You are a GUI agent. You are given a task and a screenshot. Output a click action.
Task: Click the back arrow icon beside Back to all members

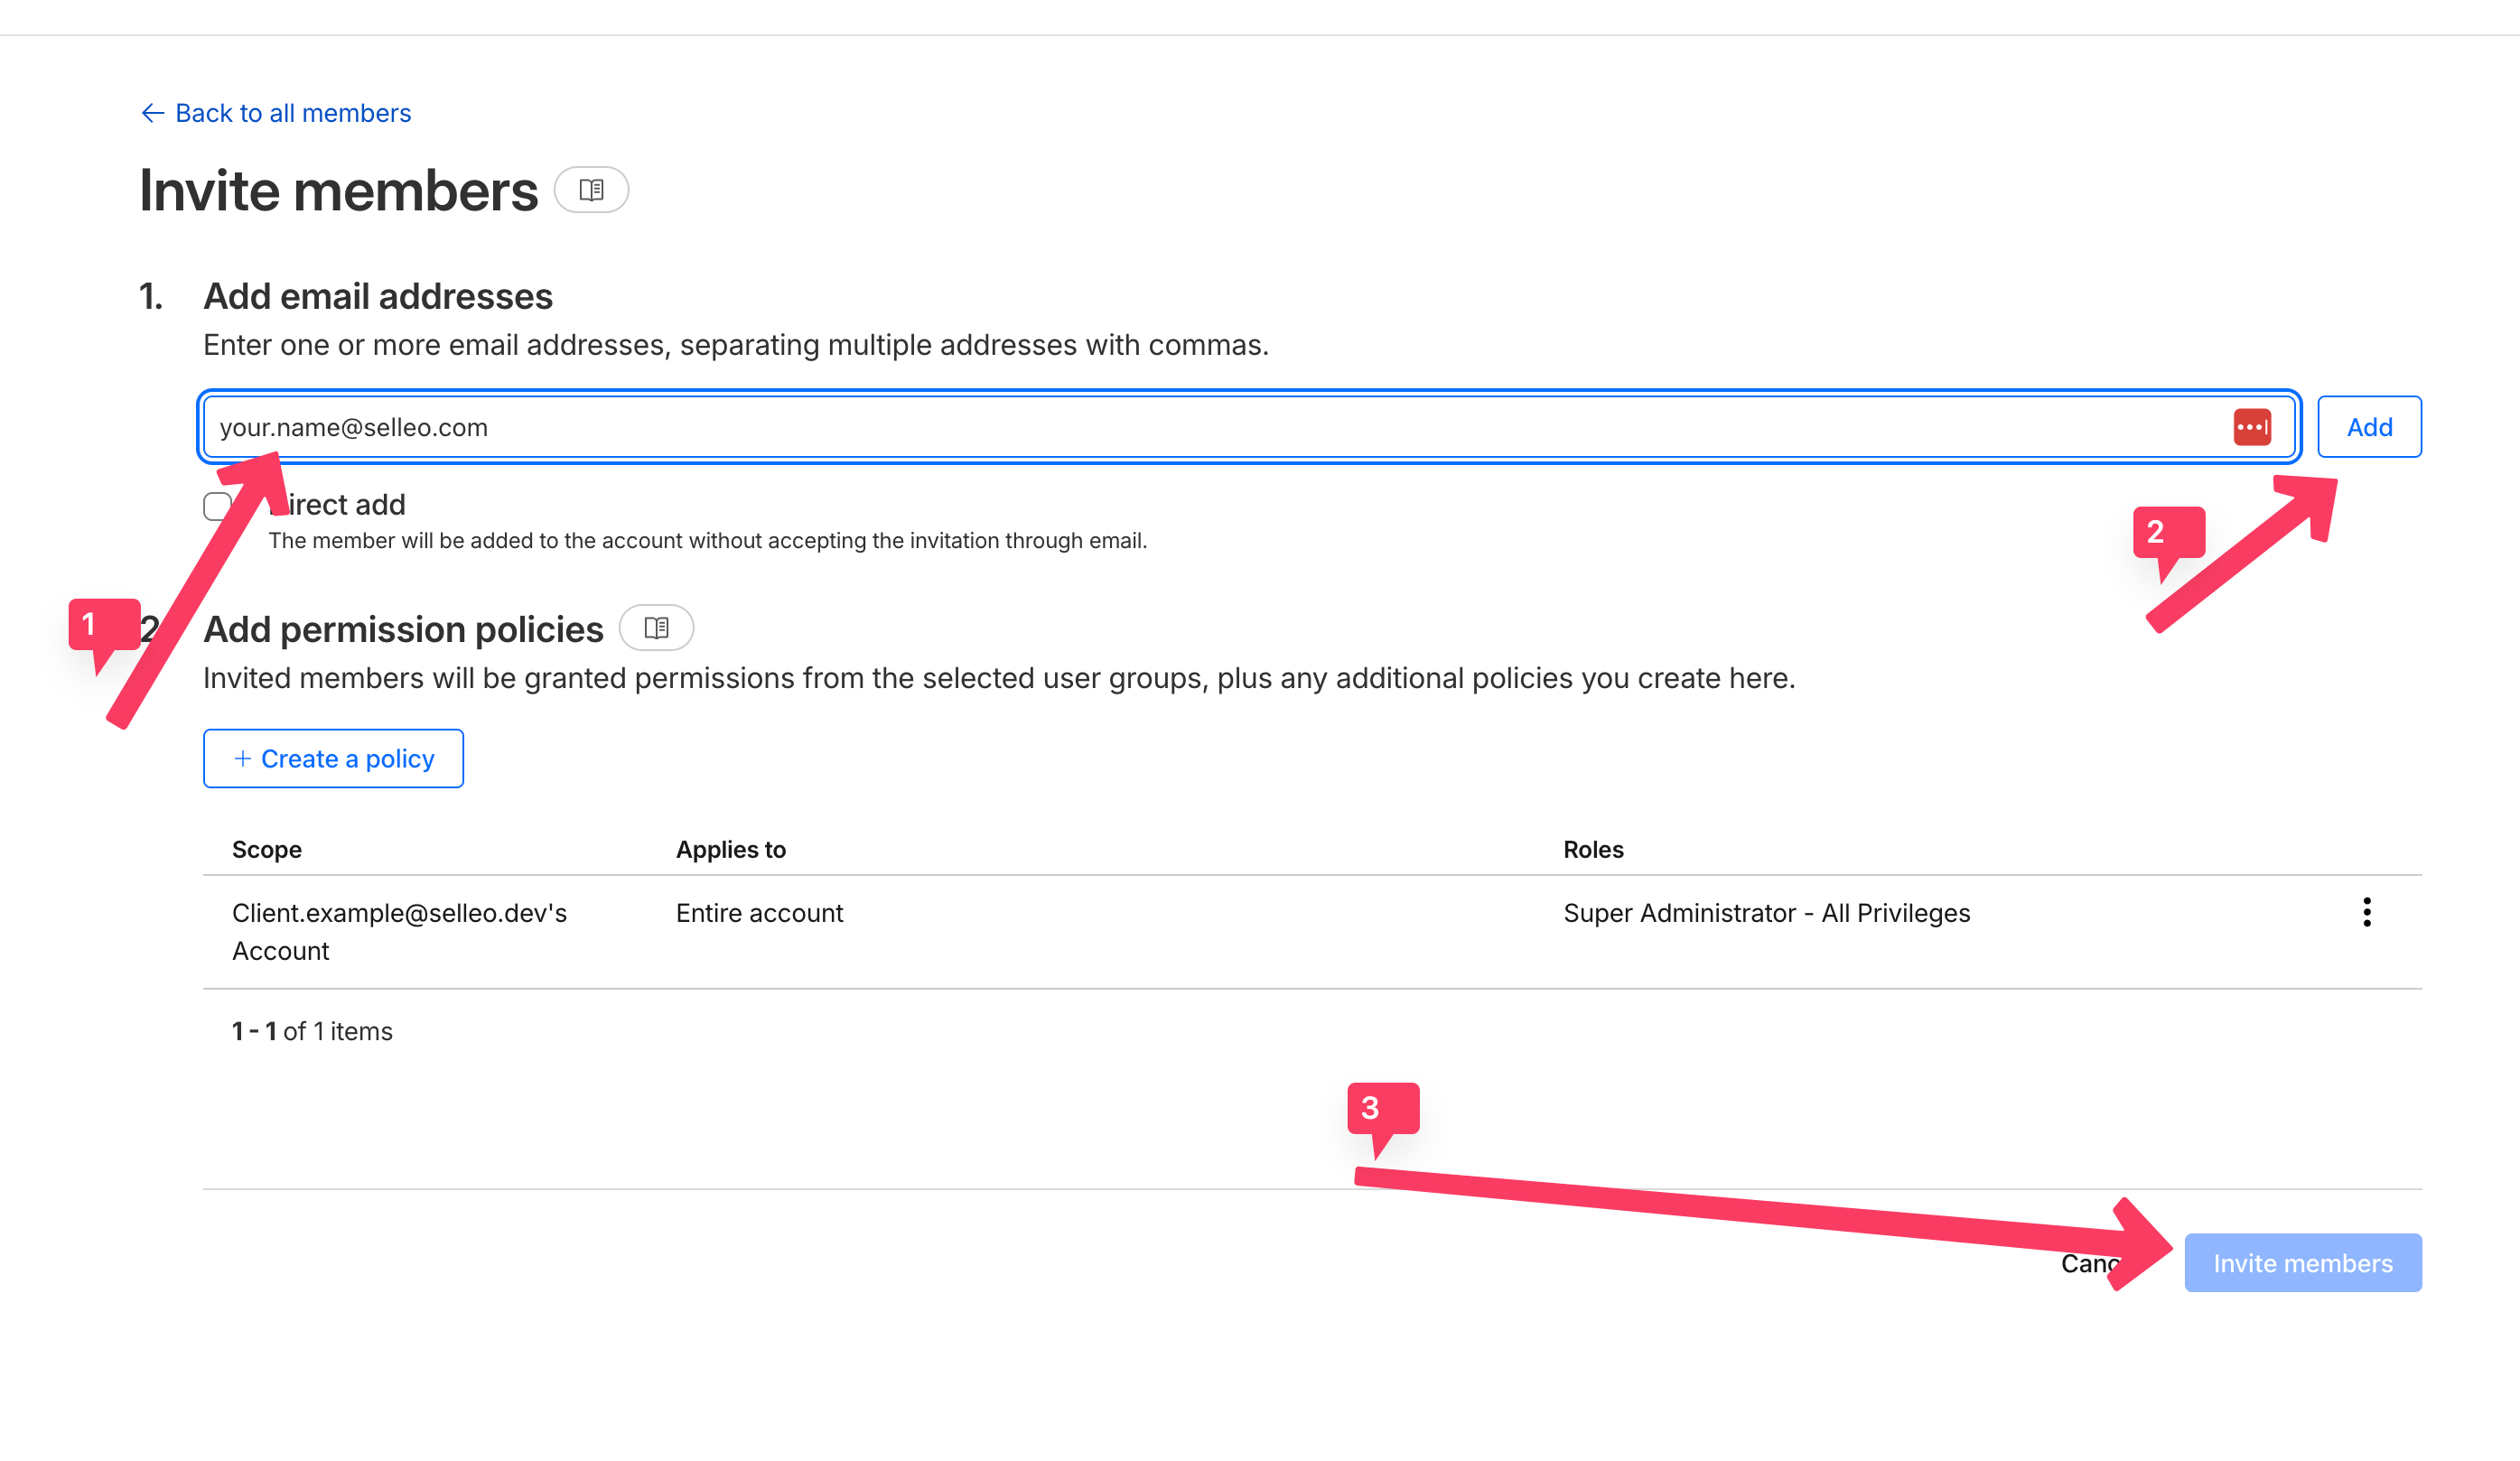(x=152, y=113)
